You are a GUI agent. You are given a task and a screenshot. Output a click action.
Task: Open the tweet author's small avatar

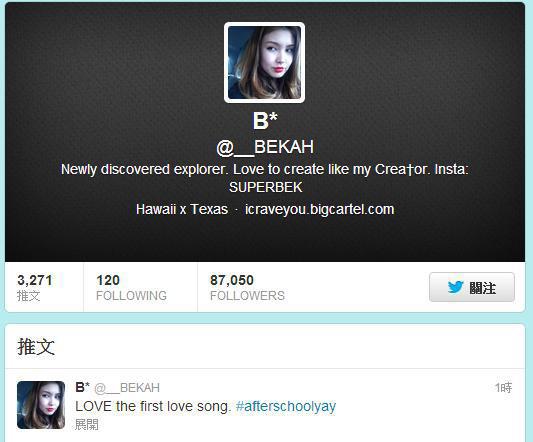[x=41, y=405]
